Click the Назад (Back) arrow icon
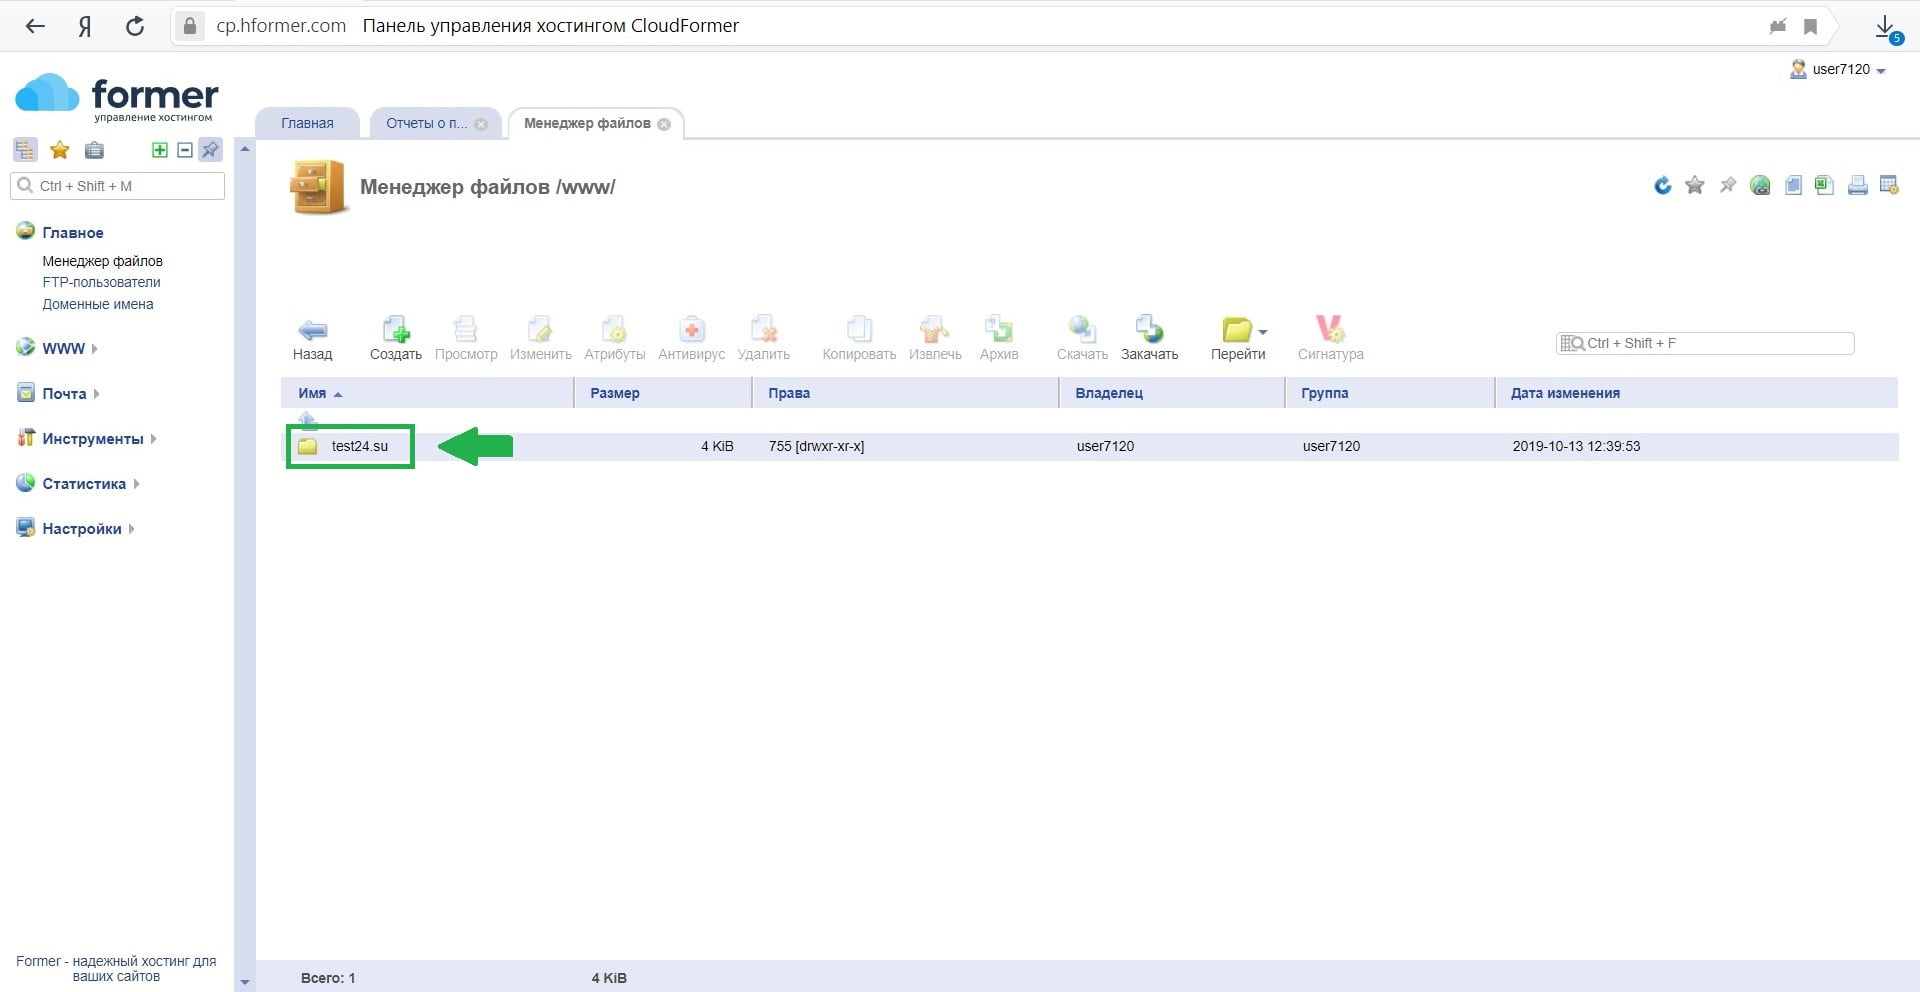The height and width of the screenshot is (992, 1920). click(x=312, y=330)
